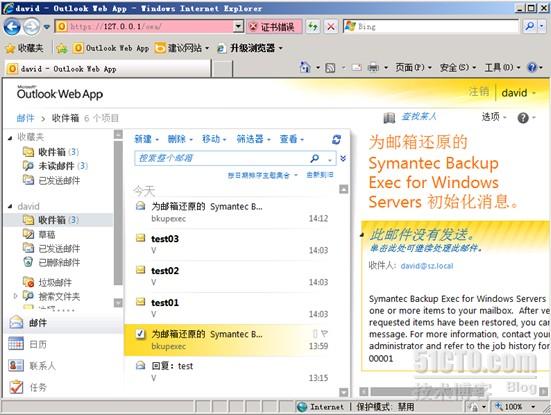Click the mailbox search magnifier icon
Viewport: 551px width, 415px height.
click(x=315, y=158)
